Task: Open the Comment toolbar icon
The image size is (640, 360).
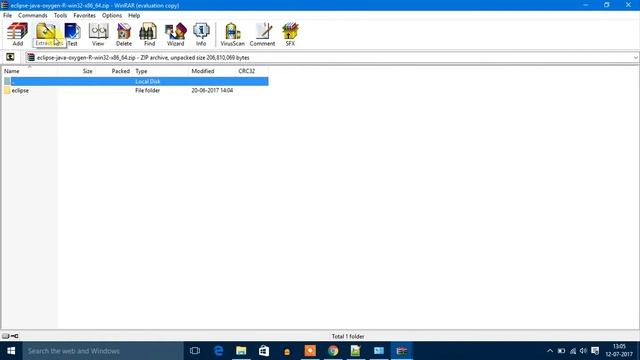Action: (262, 34)
